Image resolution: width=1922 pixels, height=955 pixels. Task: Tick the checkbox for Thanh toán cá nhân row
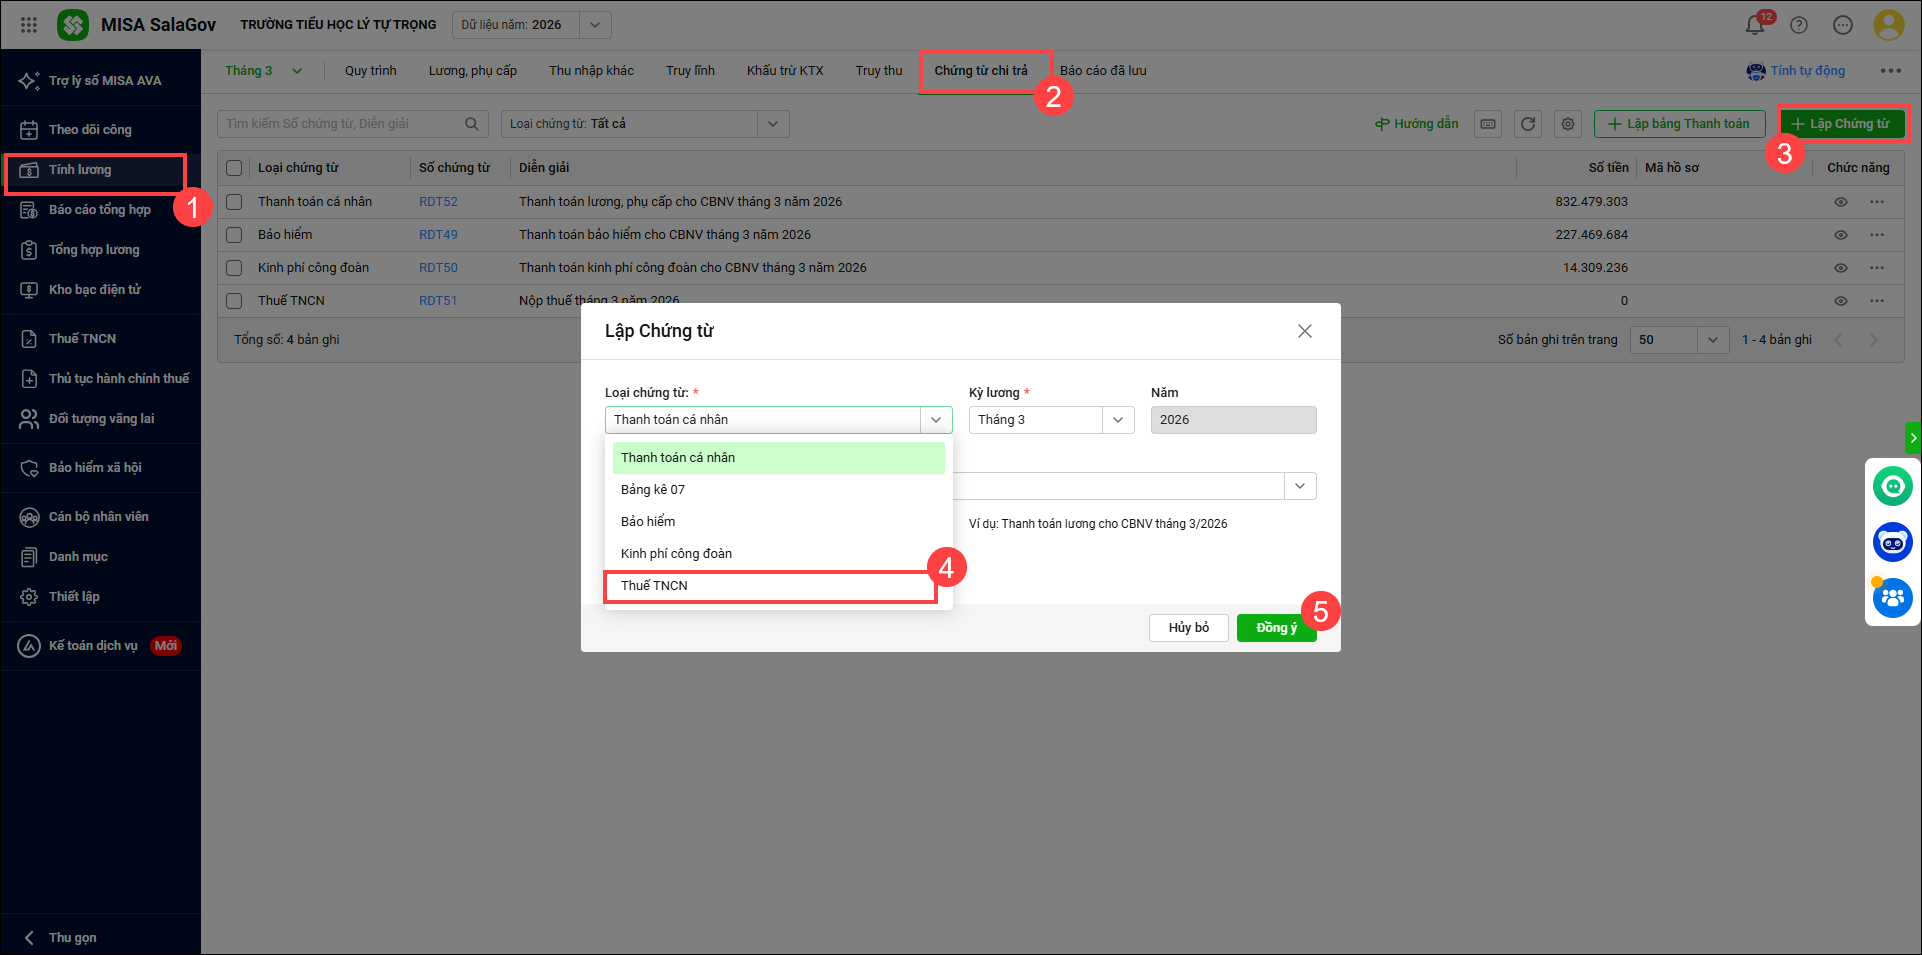(234, 202)
